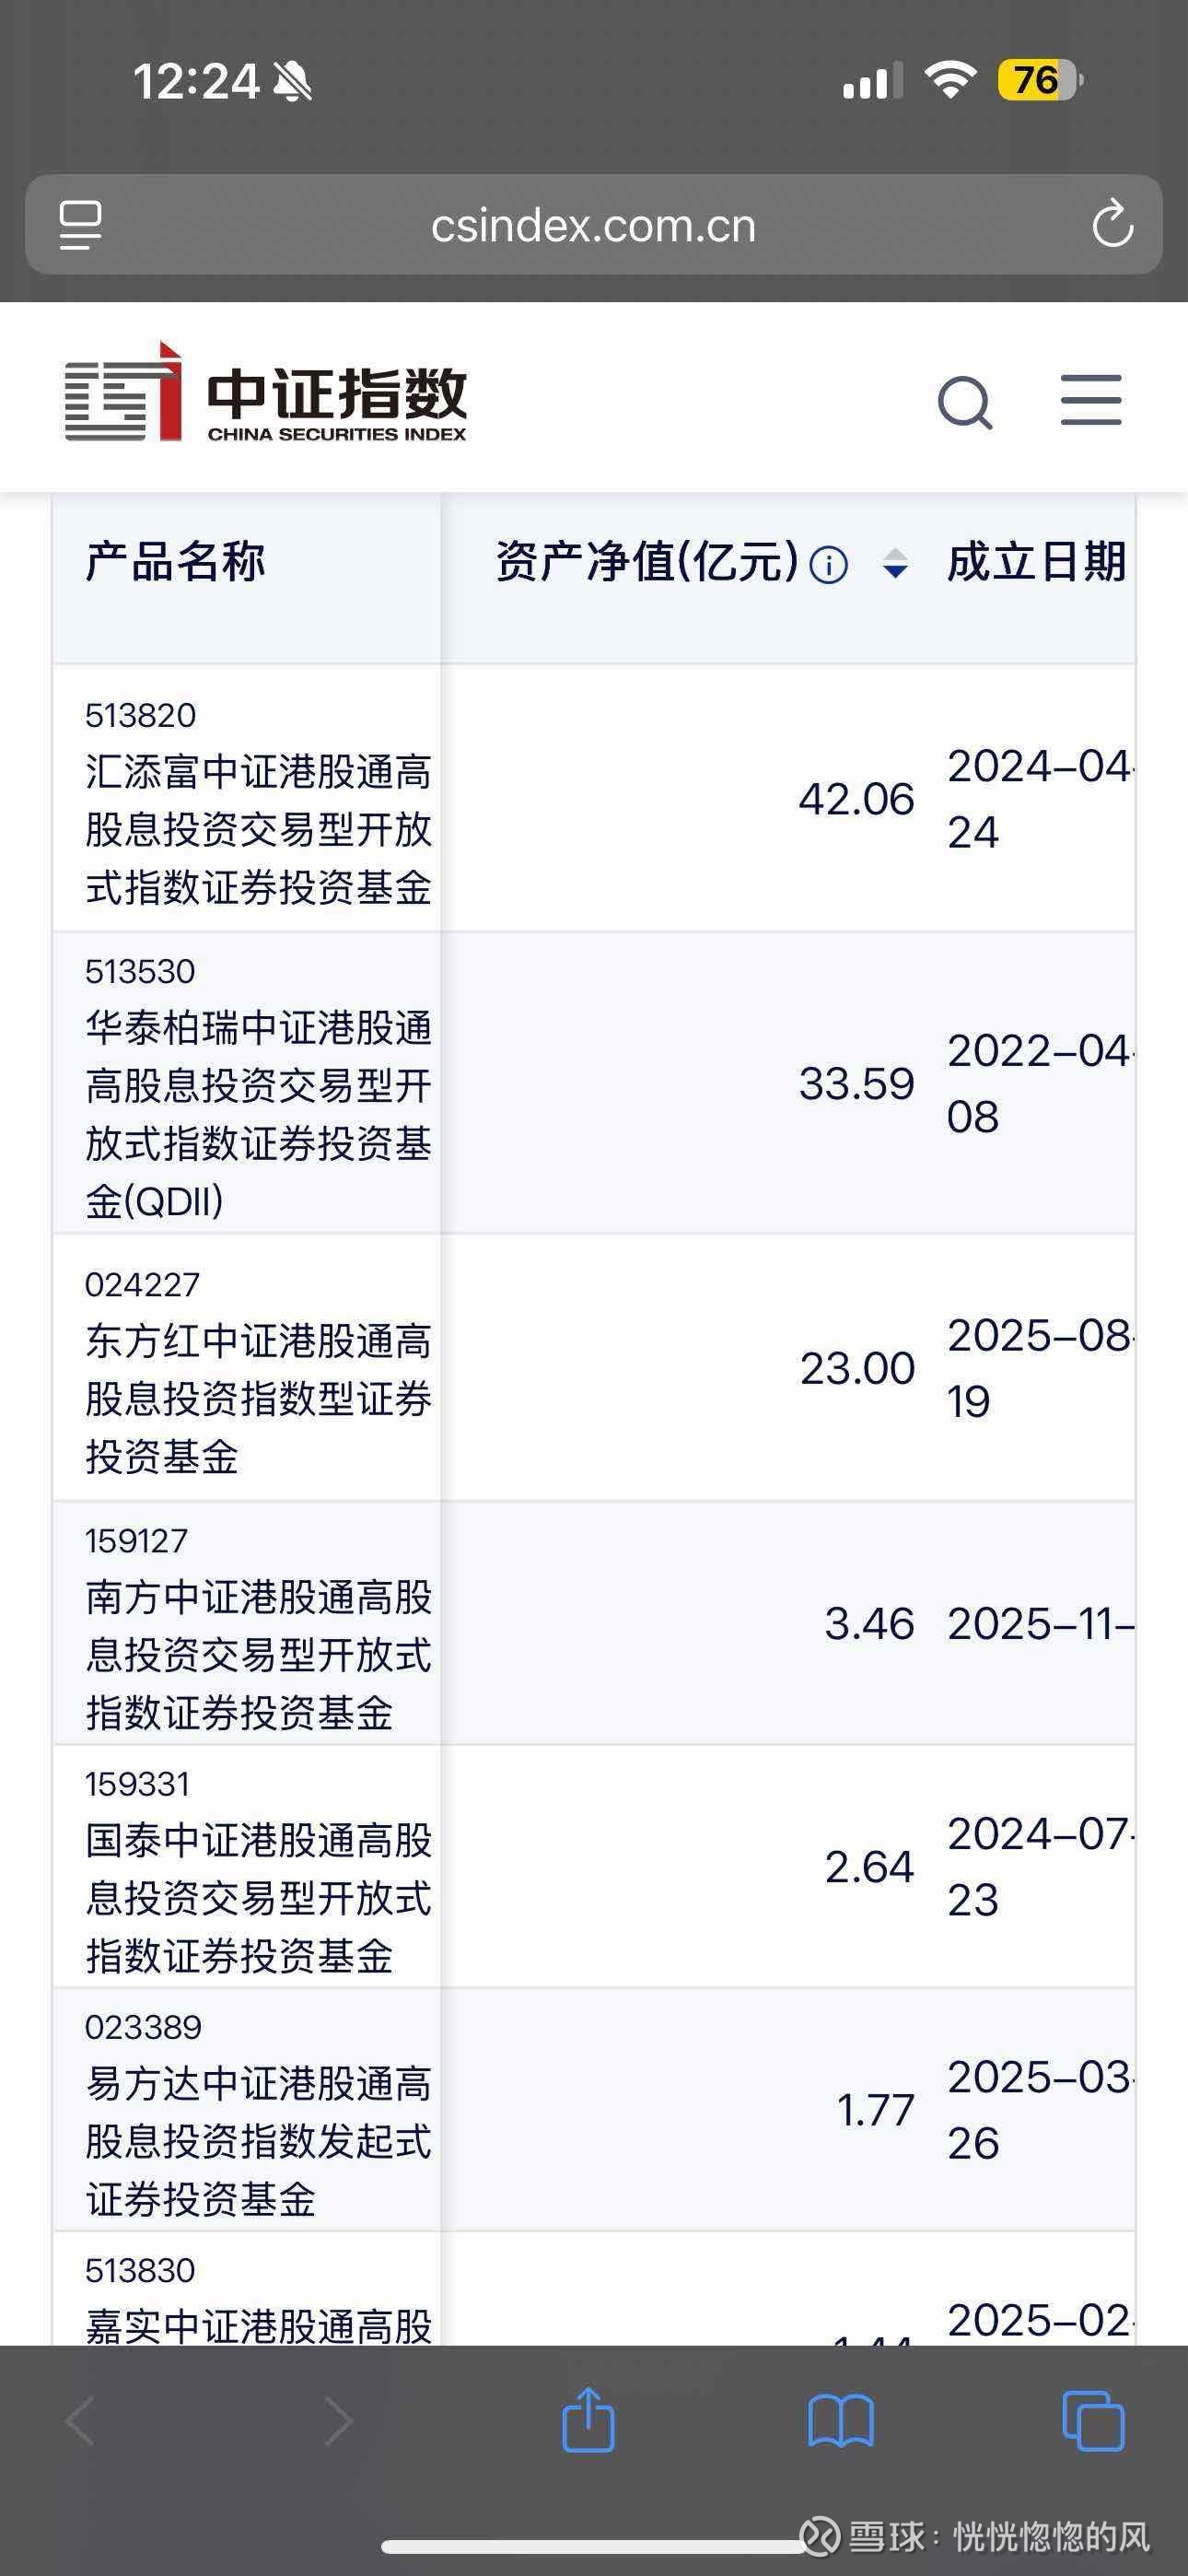Tap the info icon beside 资产净值(亿元)
The width and height of the screenshot is (1188, 2576).
point(828,565)
